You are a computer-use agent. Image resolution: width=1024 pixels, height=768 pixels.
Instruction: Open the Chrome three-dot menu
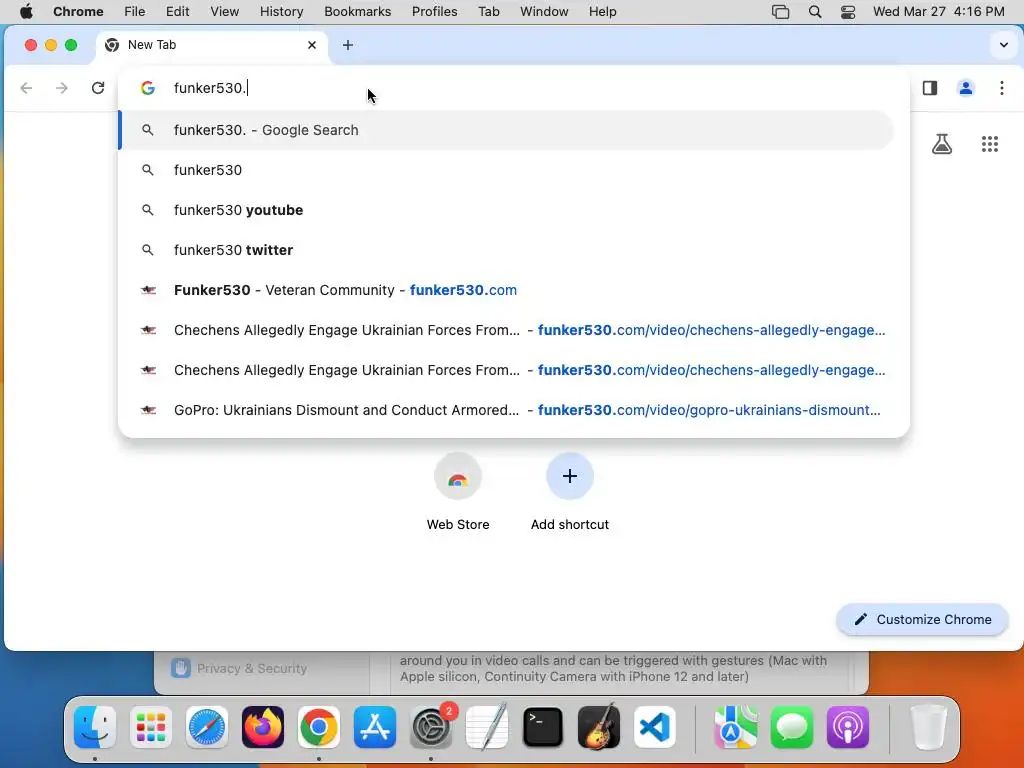1002,88
